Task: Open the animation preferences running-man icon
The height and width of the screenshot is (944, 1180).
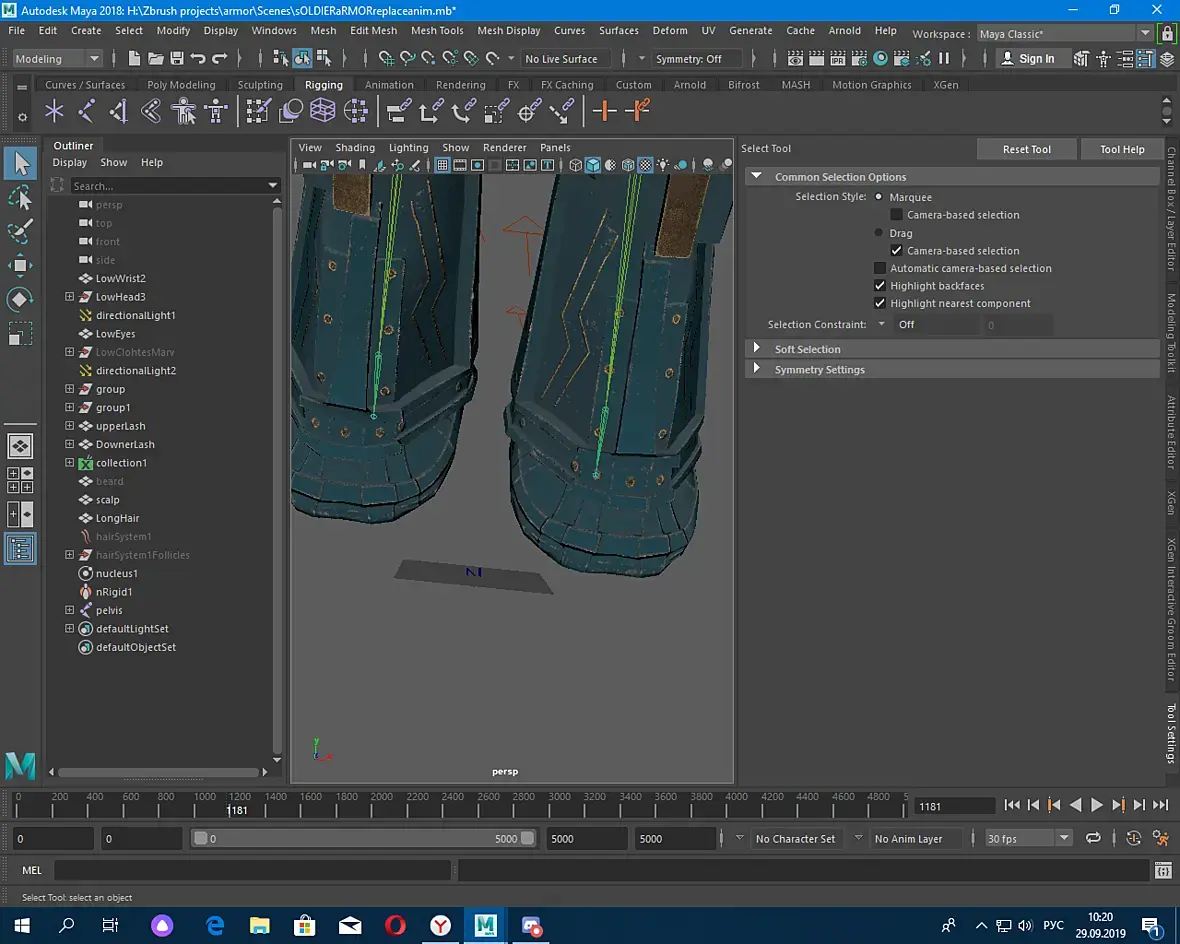Action: [1160, 839]
